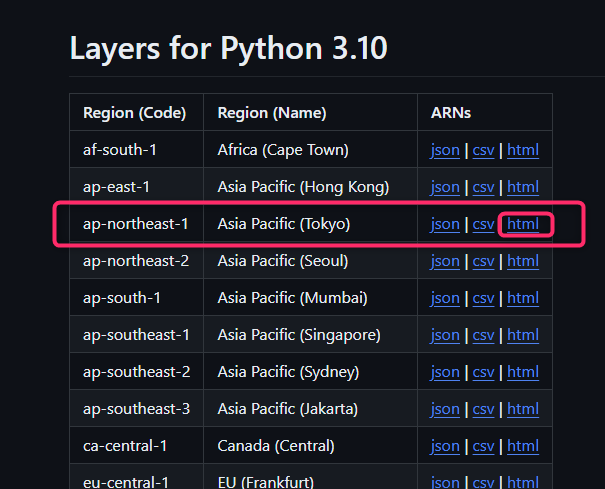
Task: Open html link for Africa (Cape Town)
Action: (523, 150)
